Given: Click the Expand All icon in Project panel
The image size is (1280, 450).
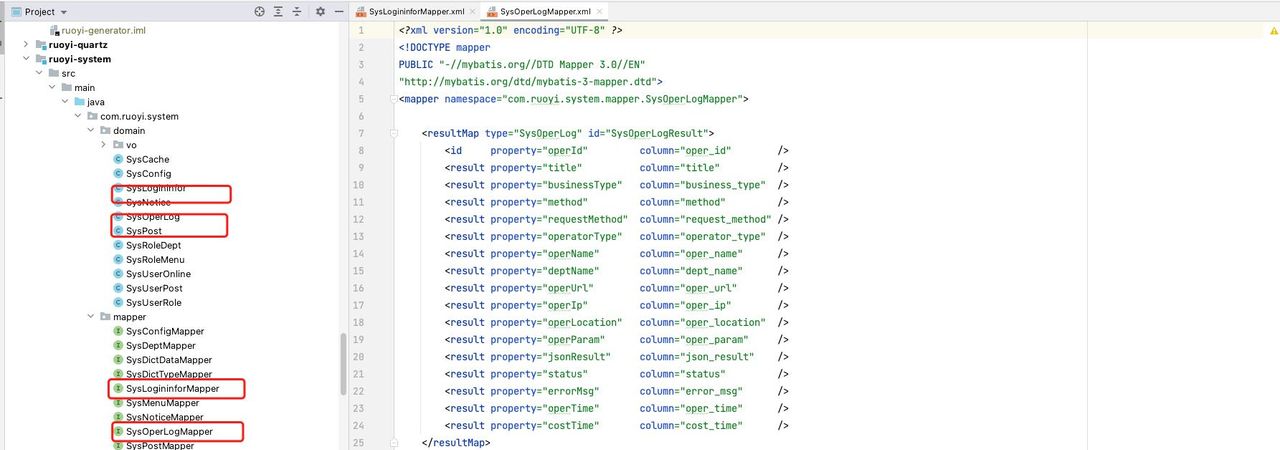Looking at the screenshot, I should 279,12.
